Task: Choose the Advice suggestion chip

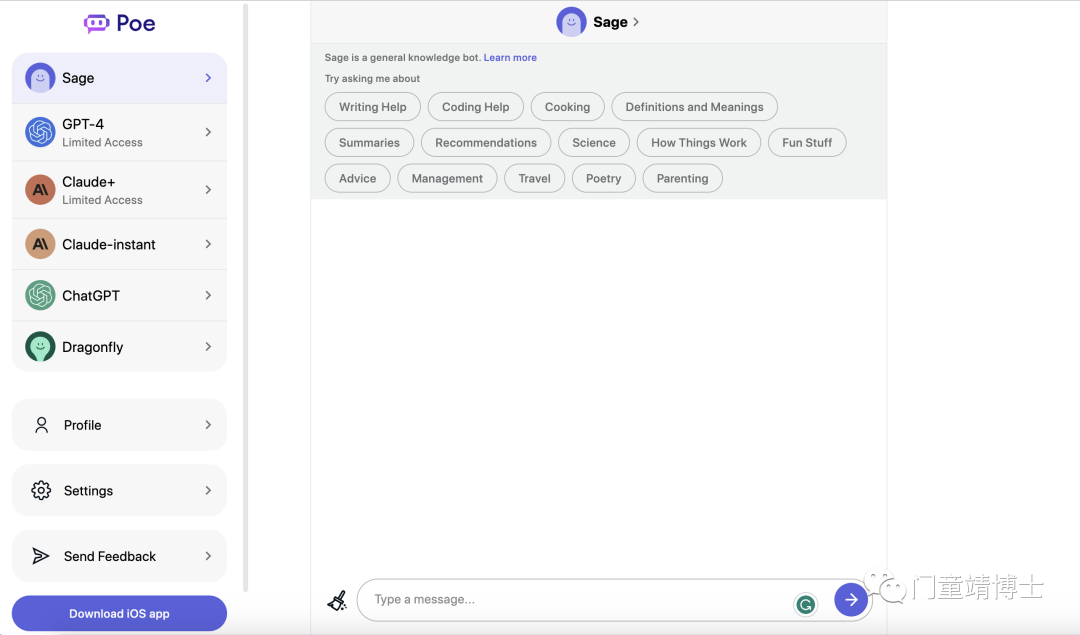Action: [x=357, y=178]
